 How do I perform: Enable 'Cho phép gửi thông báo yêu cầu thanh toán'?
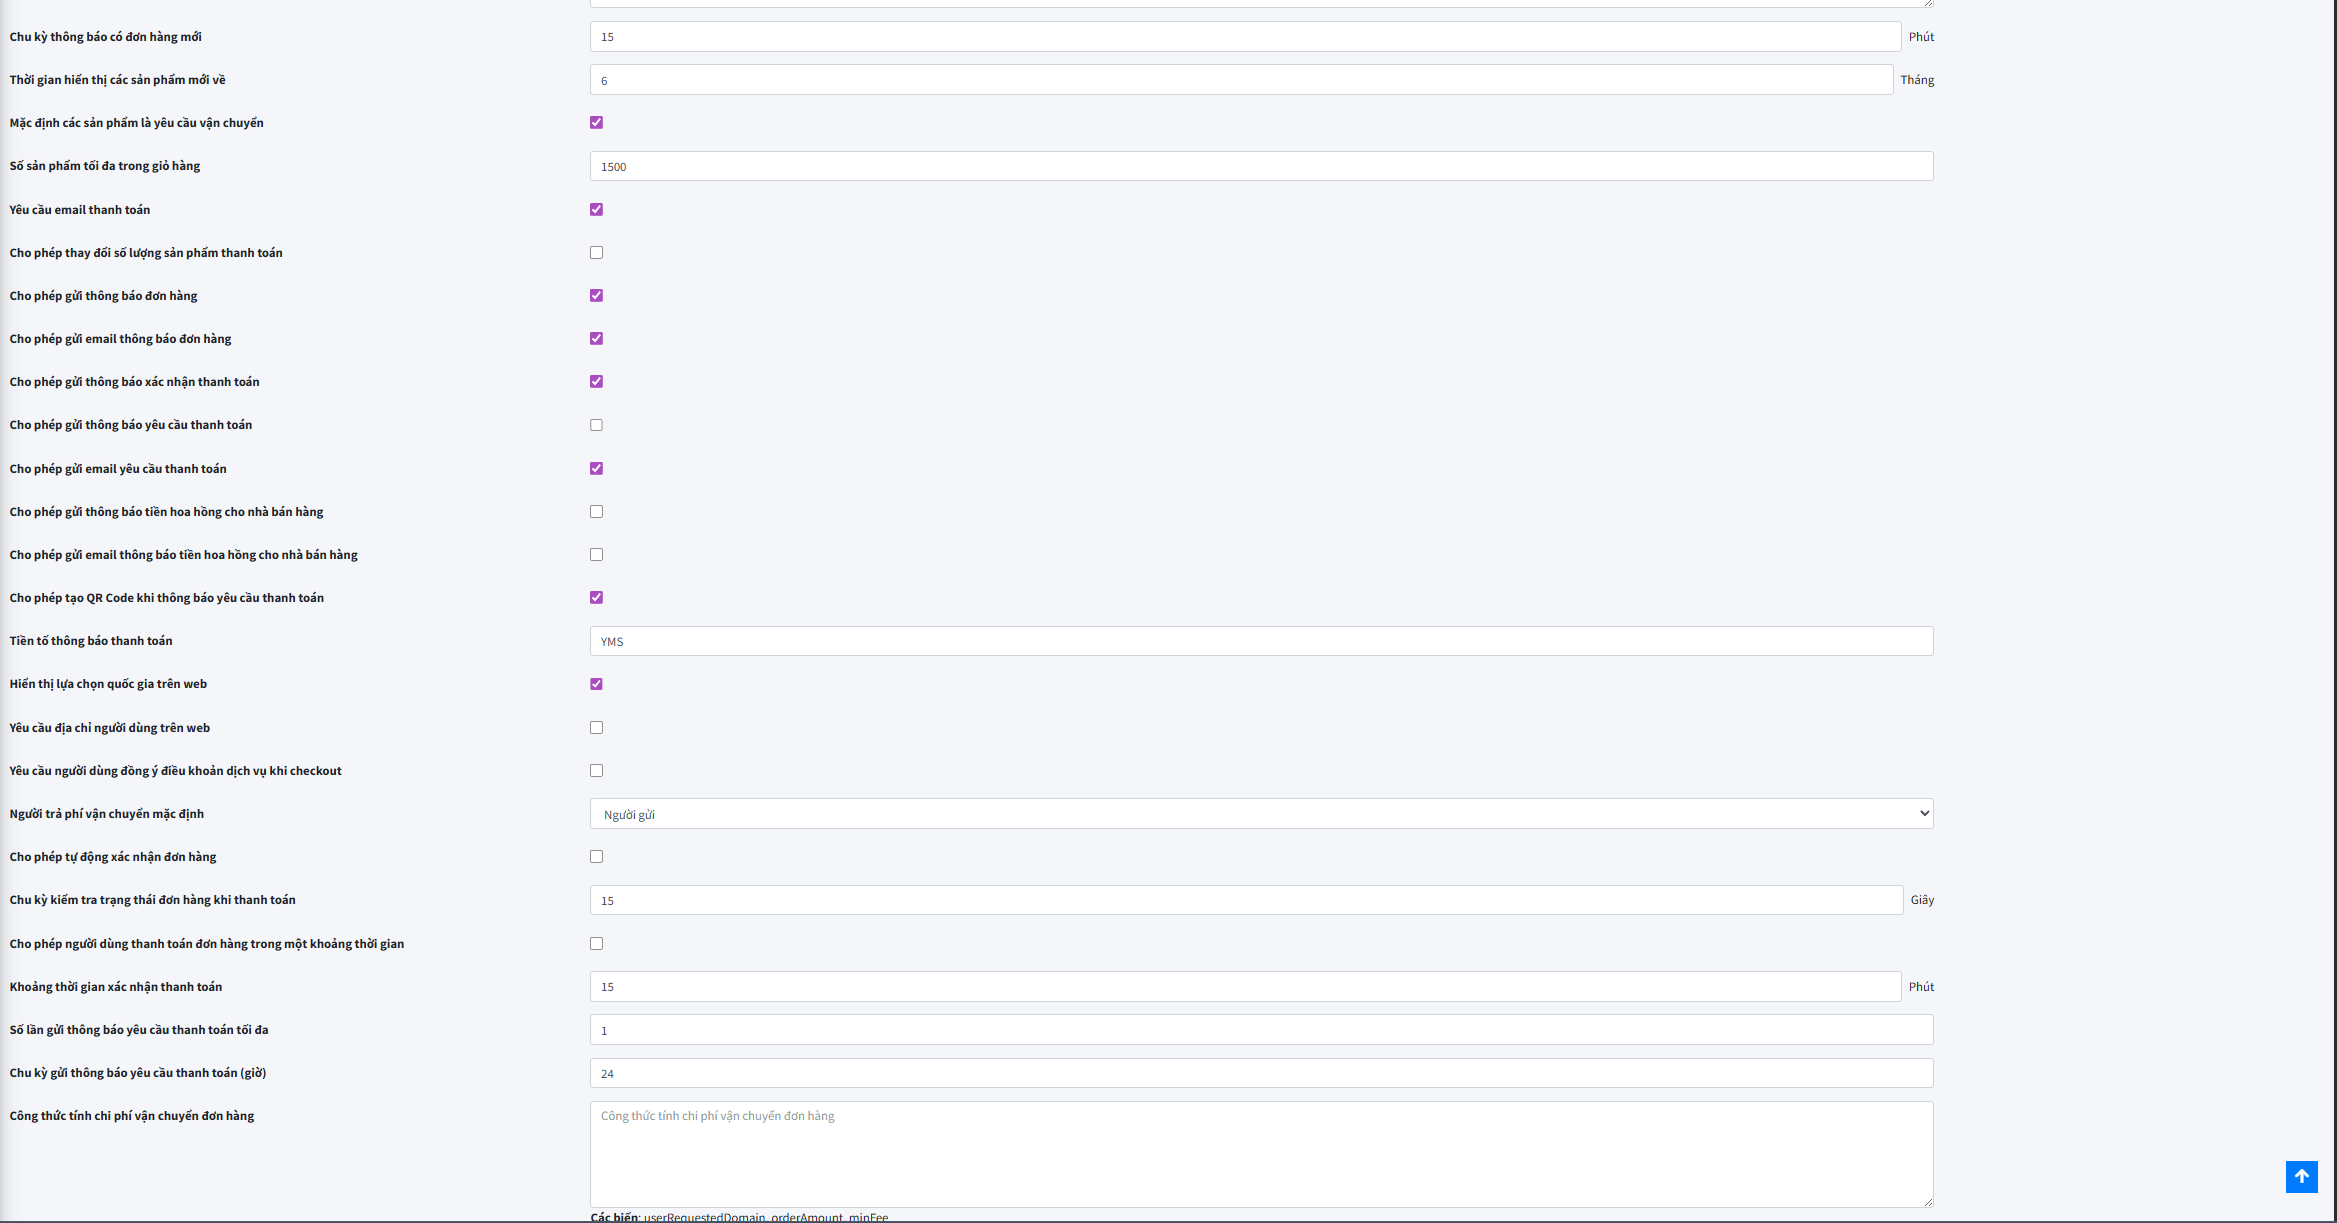point(596,425)
